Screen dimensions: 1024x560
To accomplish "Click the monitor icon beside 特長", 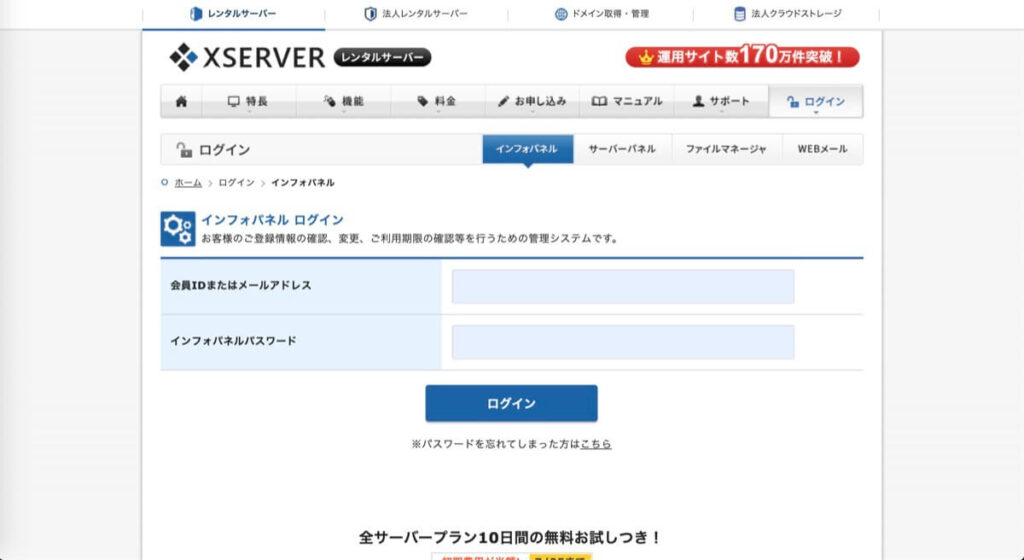I will click(233, 101).
